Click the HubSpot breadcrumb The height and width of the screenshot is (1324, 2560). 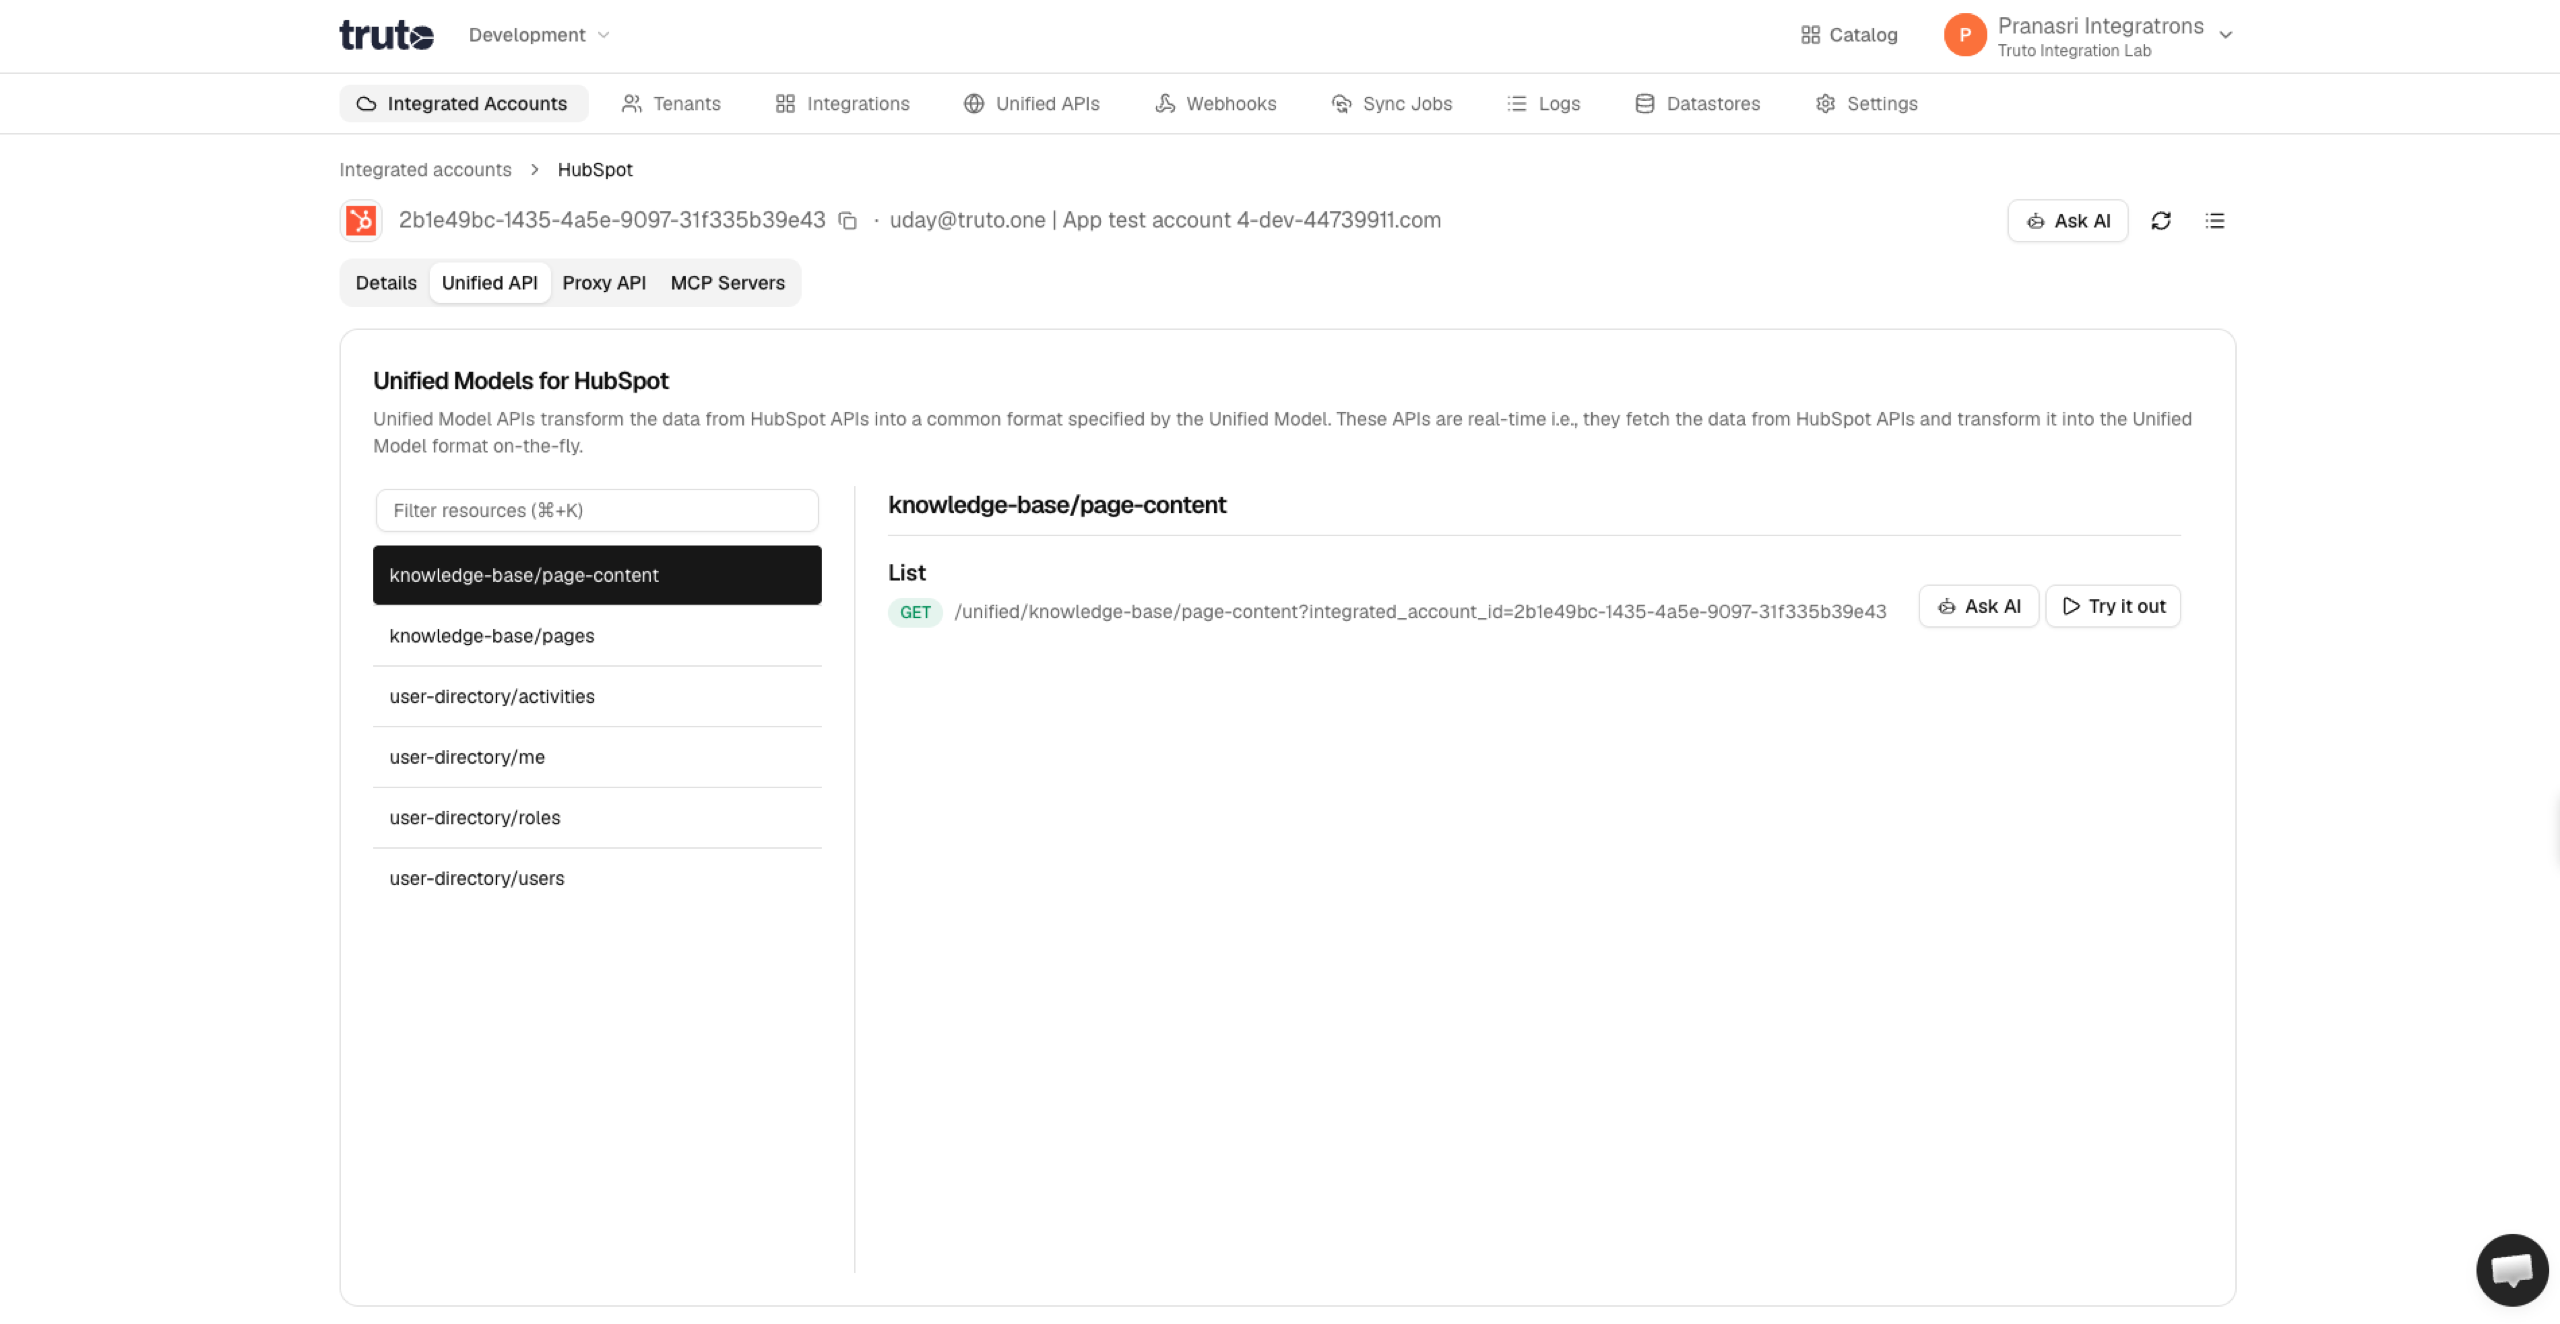pyautogui.click(x=595, y=169)
